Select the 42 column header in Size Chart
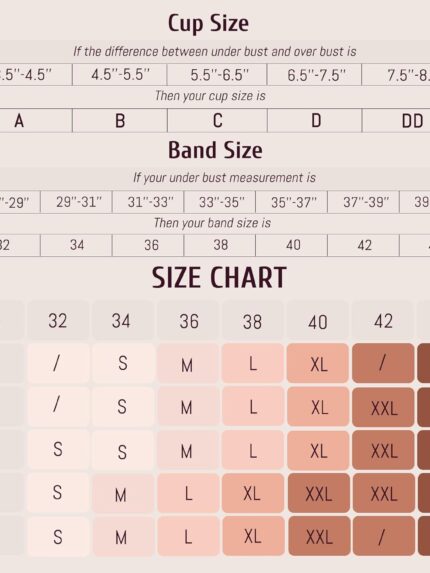 (x=383, y=320)
